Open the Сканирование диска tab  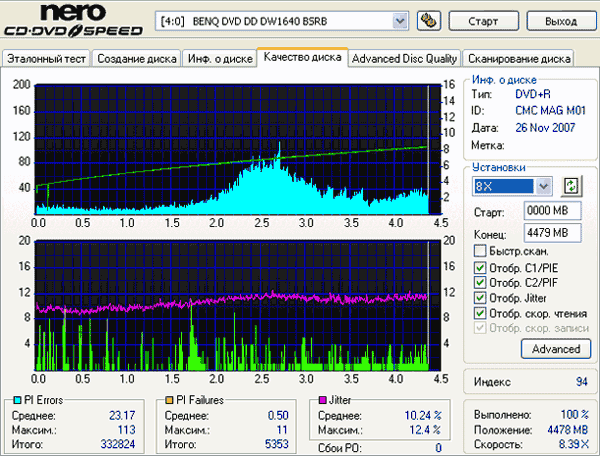point(519,59)
